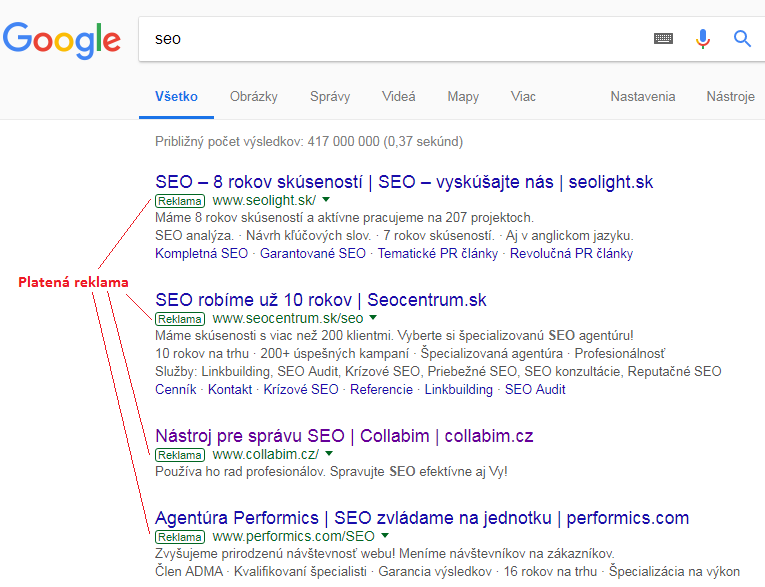765x587 pixels.
Task: Start voice search with the microphone icon
Action: pos(703,39)
